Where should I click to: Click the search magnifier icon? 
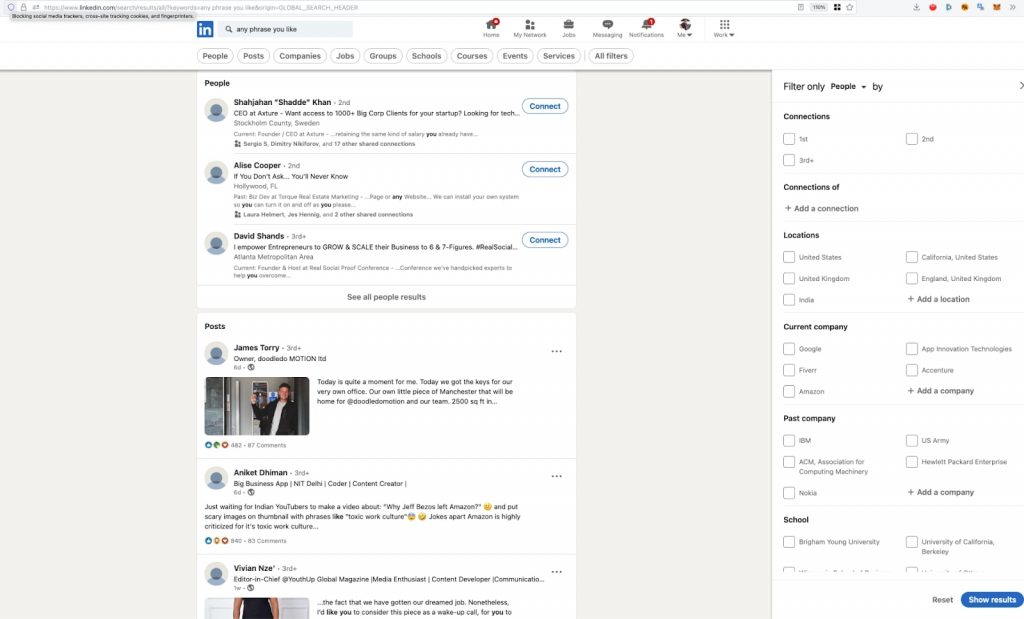[x=229, y=29]
